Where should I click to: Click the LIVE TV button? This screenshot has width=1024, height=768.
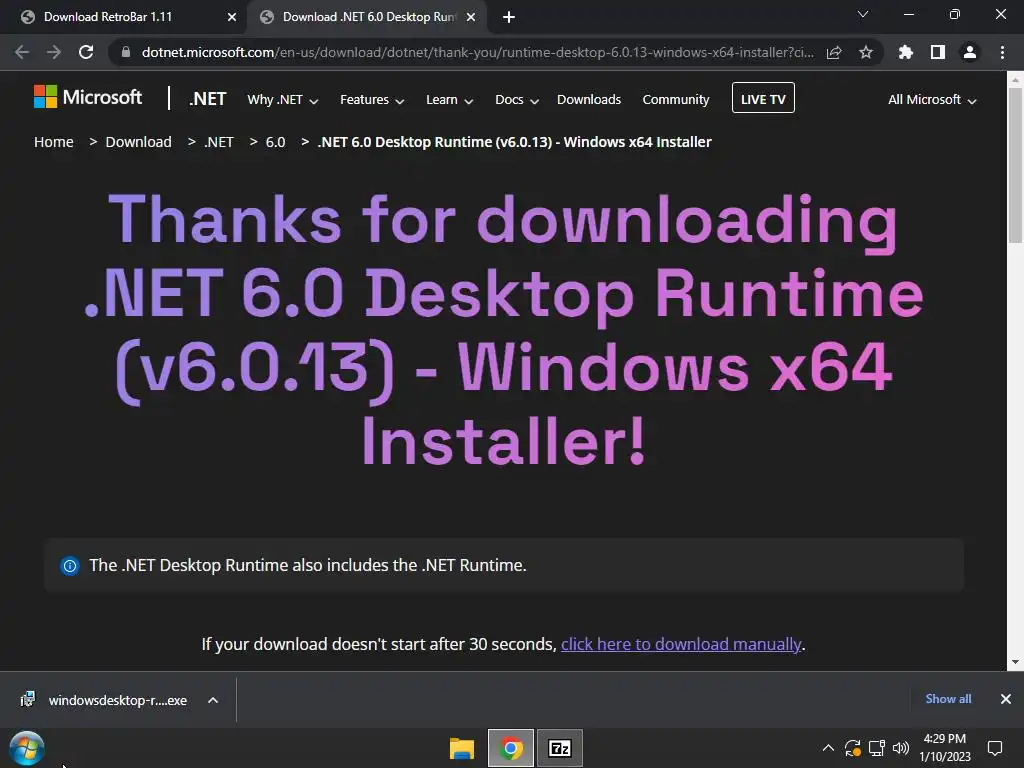[x=763, y=98]
